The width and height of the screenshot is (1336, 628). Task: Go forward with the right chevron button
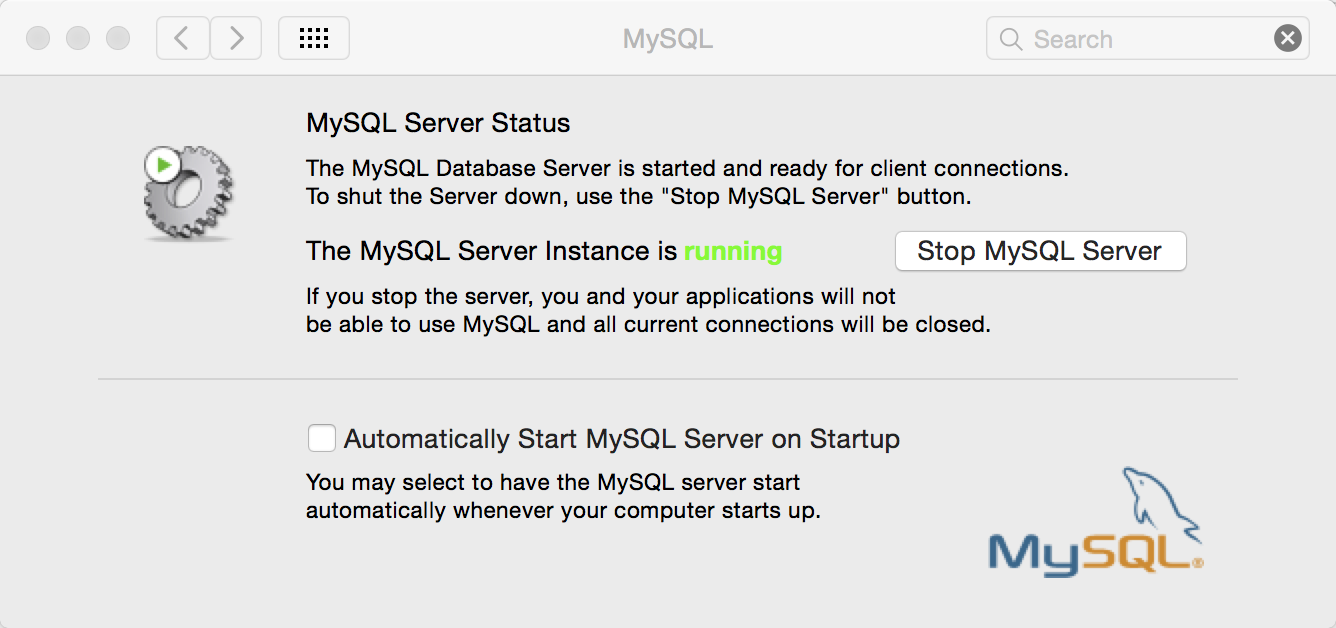[236, 38]
